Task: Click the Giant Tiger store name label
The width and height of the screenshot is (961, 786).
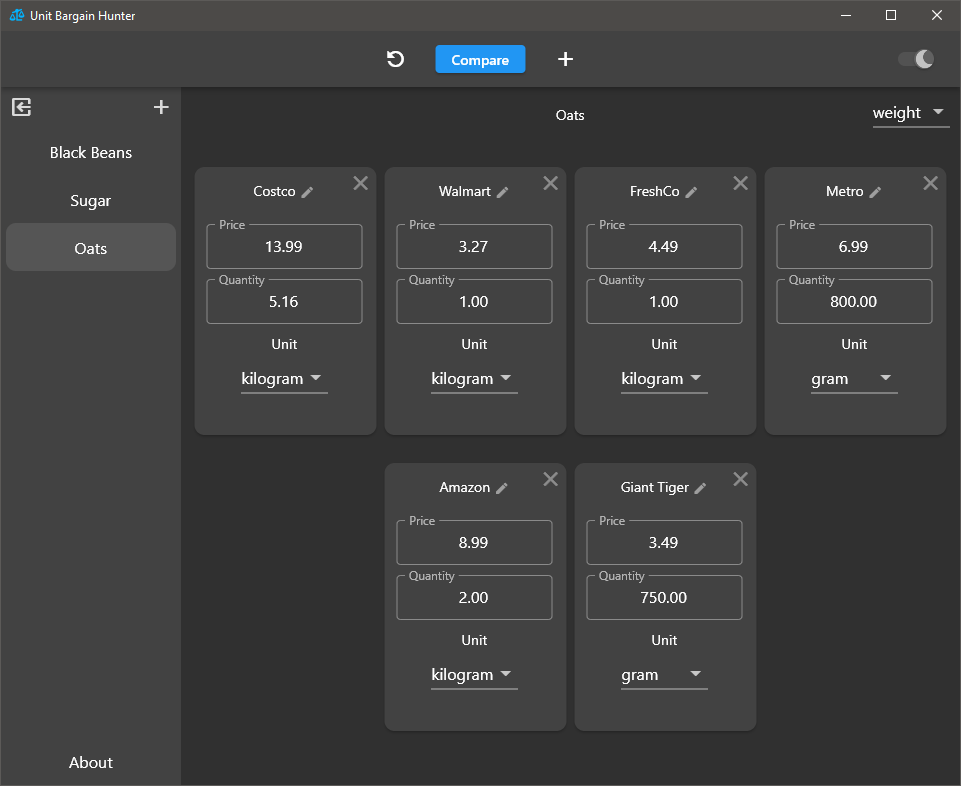Action: point(655,487)
